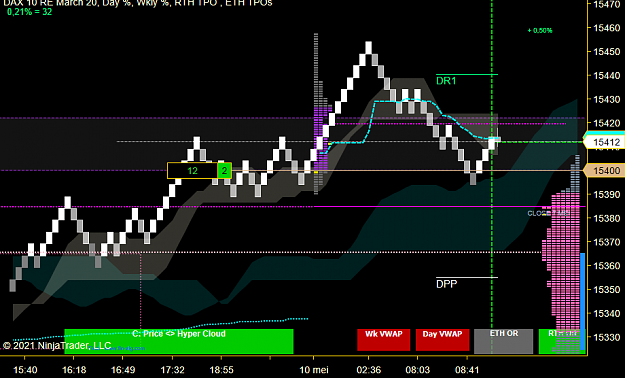
Task: Click the 15340 price axis label
Action: pos(607,313)
